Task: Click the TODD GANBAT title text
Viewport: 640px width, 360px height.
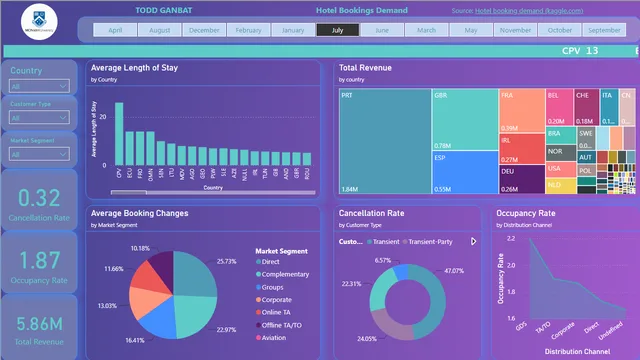Action: (x=164, y=10)
